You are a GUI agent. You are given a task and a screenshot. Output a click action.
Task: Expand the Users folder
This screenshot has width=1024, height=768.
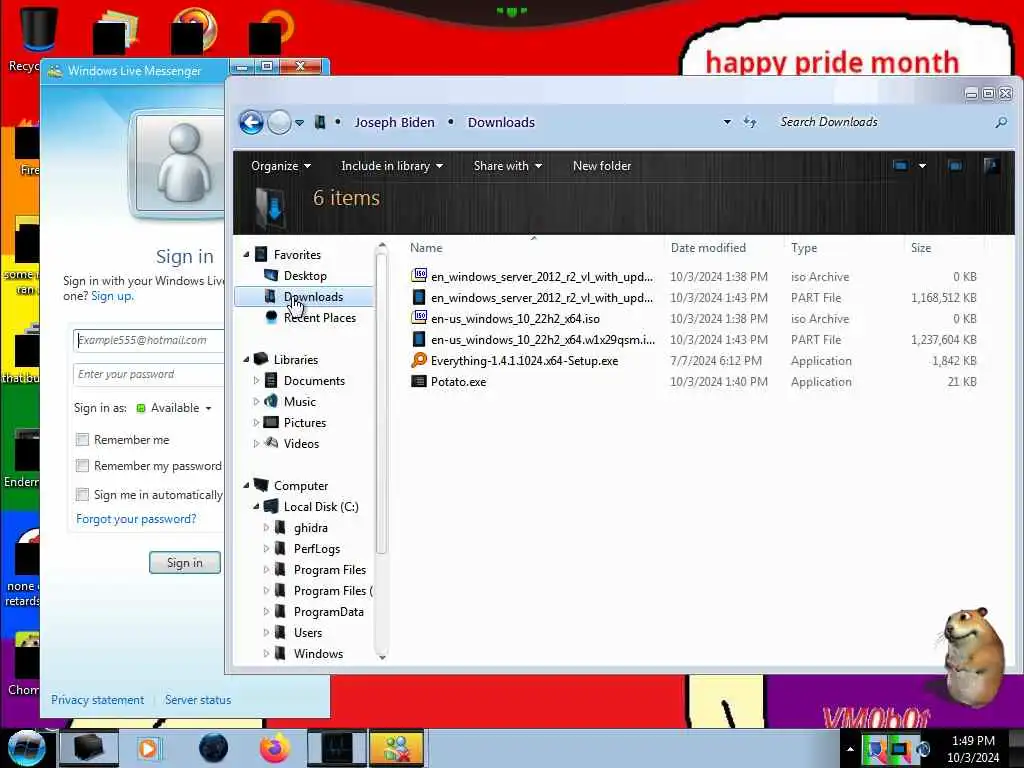[x=266, y=633]
